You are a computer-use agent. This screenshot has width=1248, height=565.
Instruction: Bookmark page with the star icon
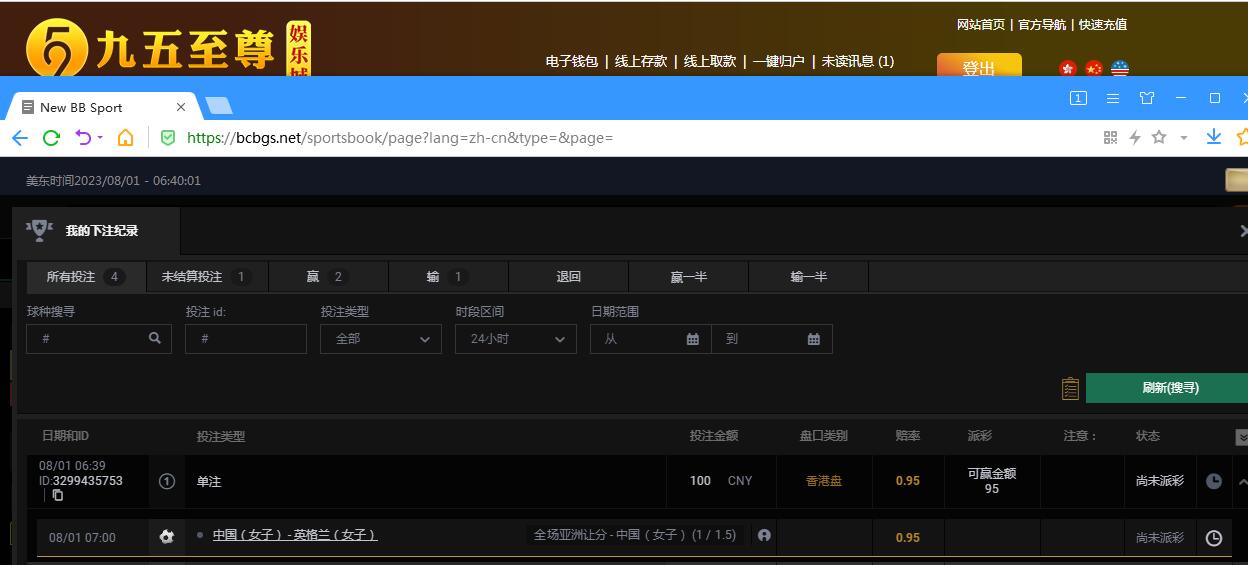click(x=1159, y=137)
